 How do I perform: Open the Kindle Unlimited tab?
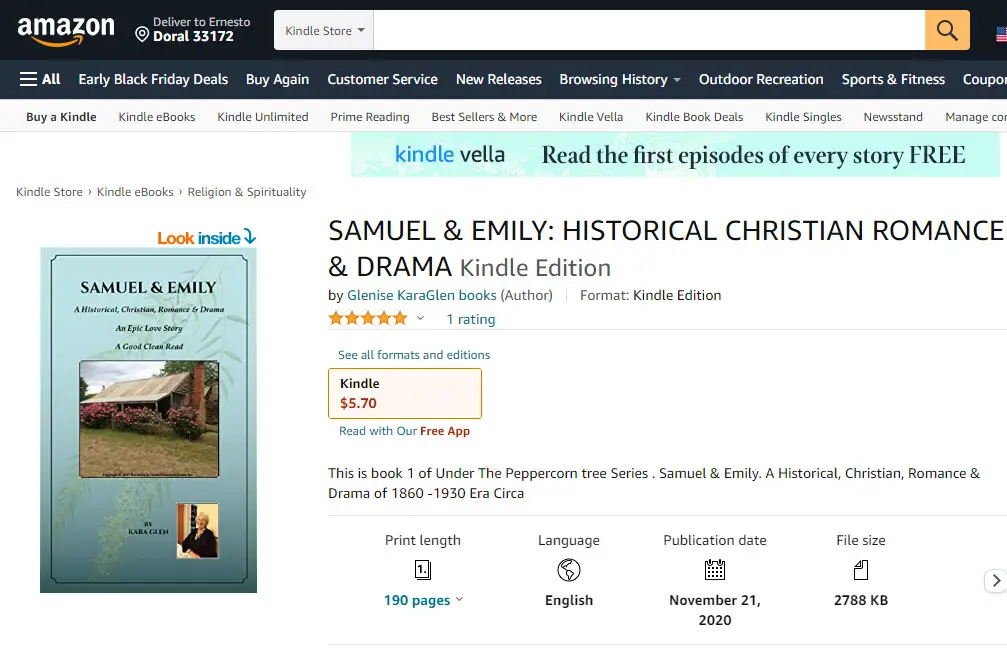pyautogui.click(x=263, y=117)
